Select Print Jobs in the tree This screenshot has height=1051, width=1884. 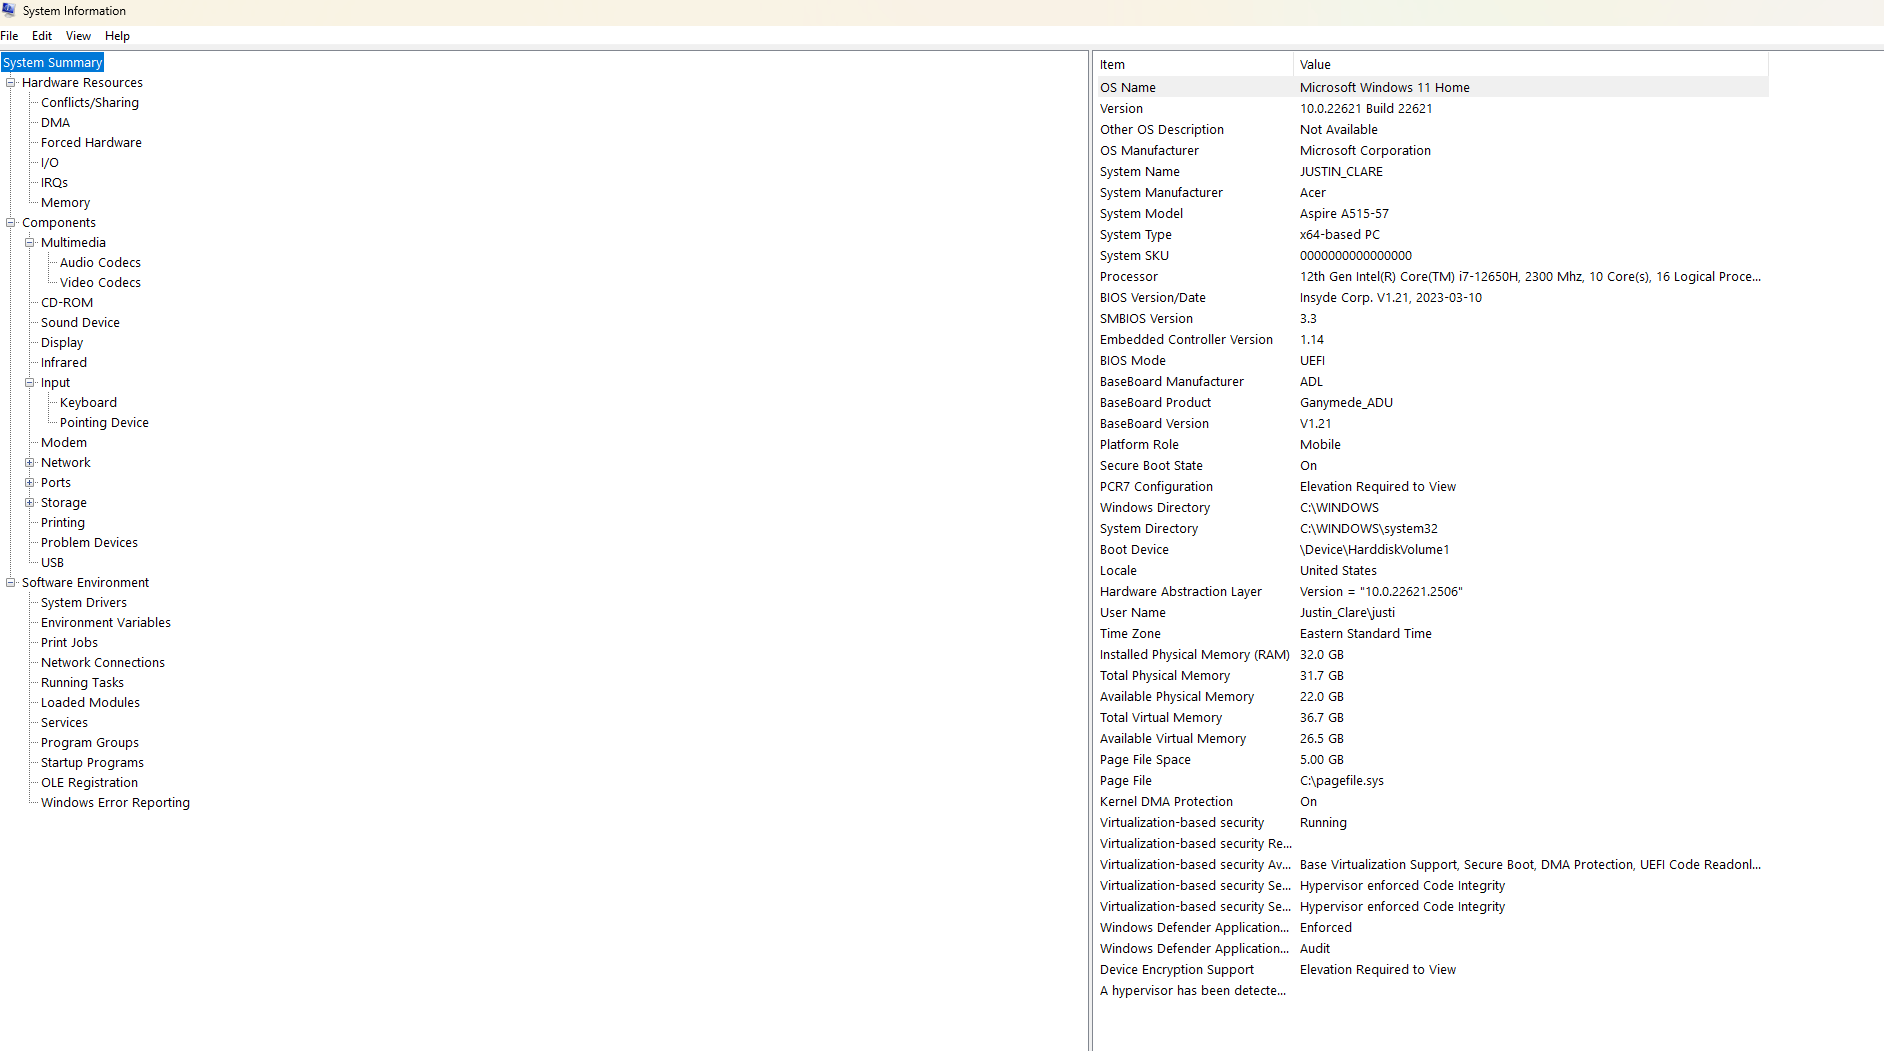[69, 643]
